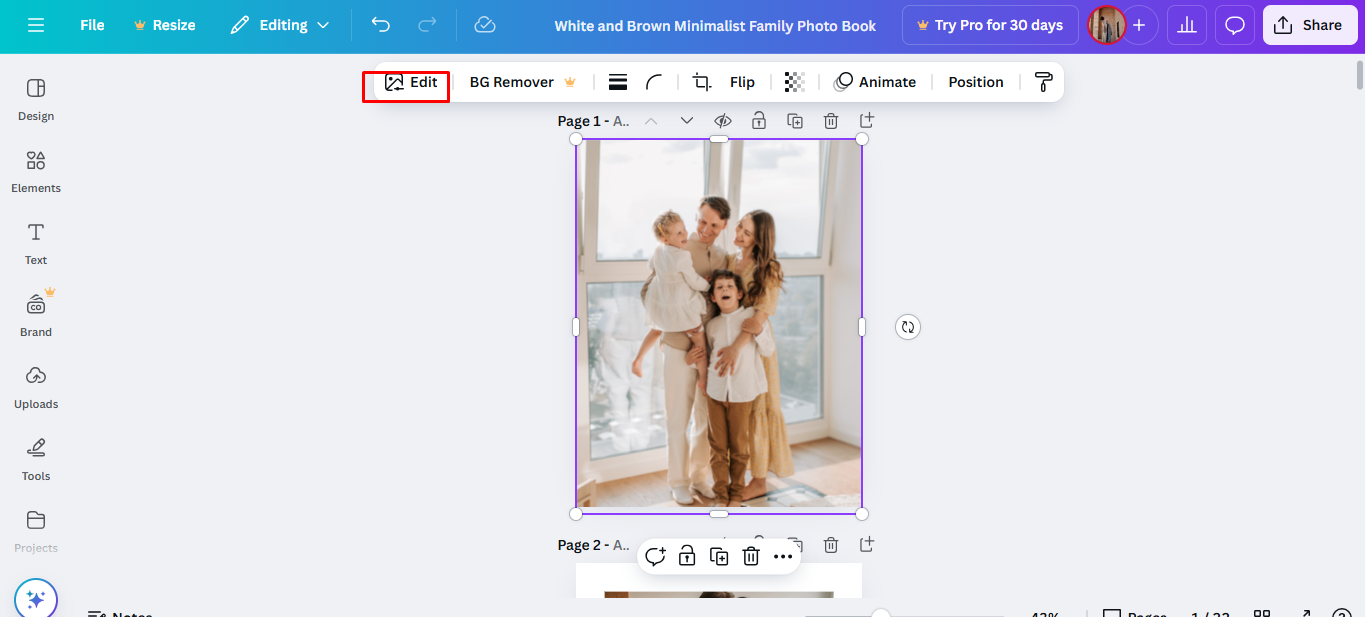The image size is (1365, 617).
Task: Click the Share button
Action: [1310, 25]
